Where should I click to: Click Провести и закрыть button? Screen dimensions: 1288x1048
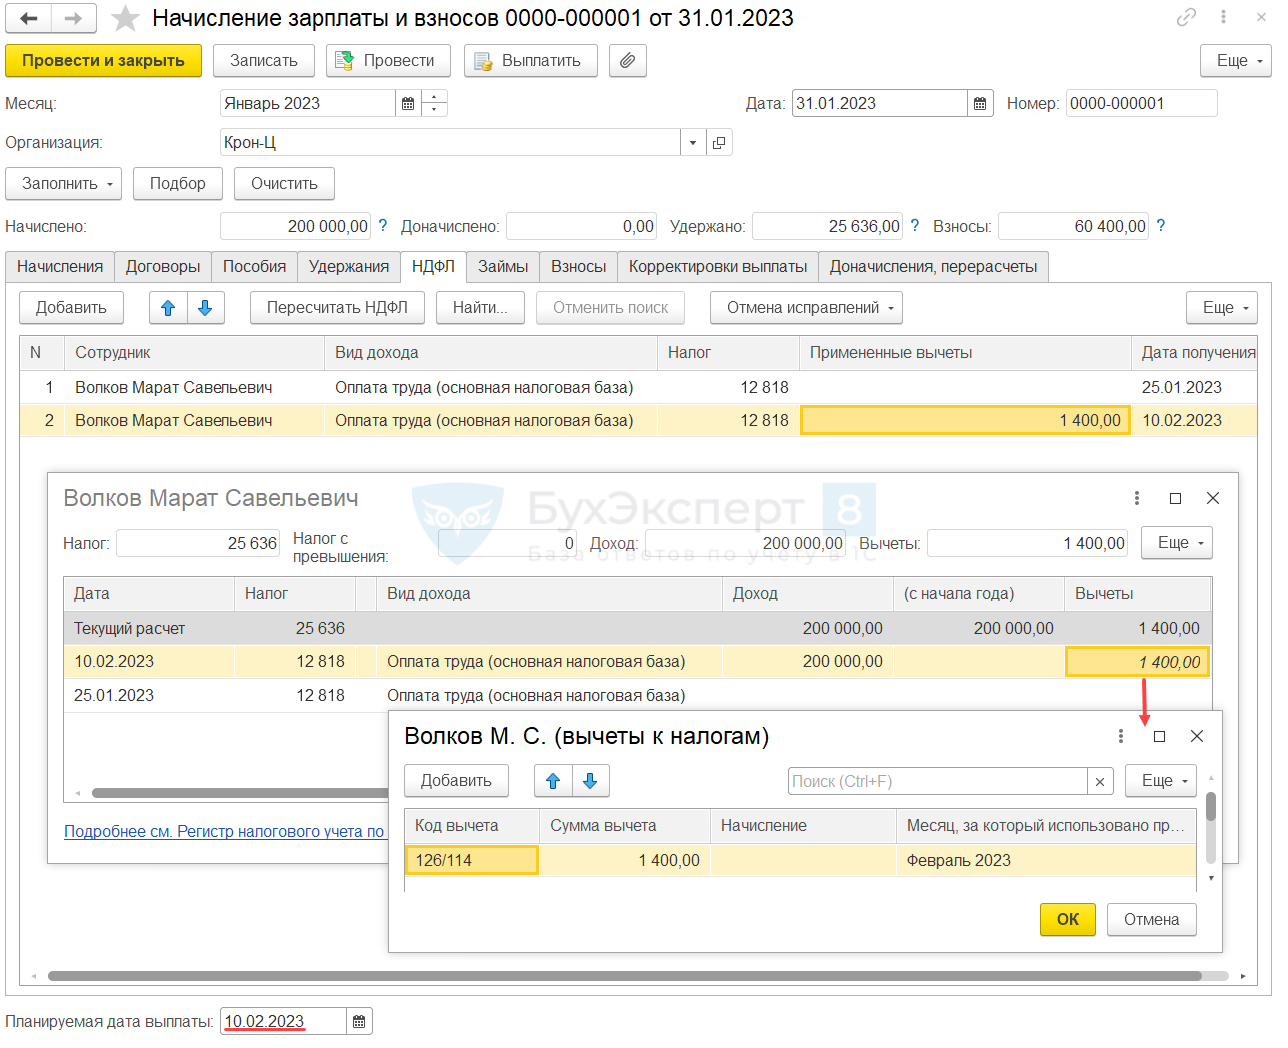coord(103,61)
